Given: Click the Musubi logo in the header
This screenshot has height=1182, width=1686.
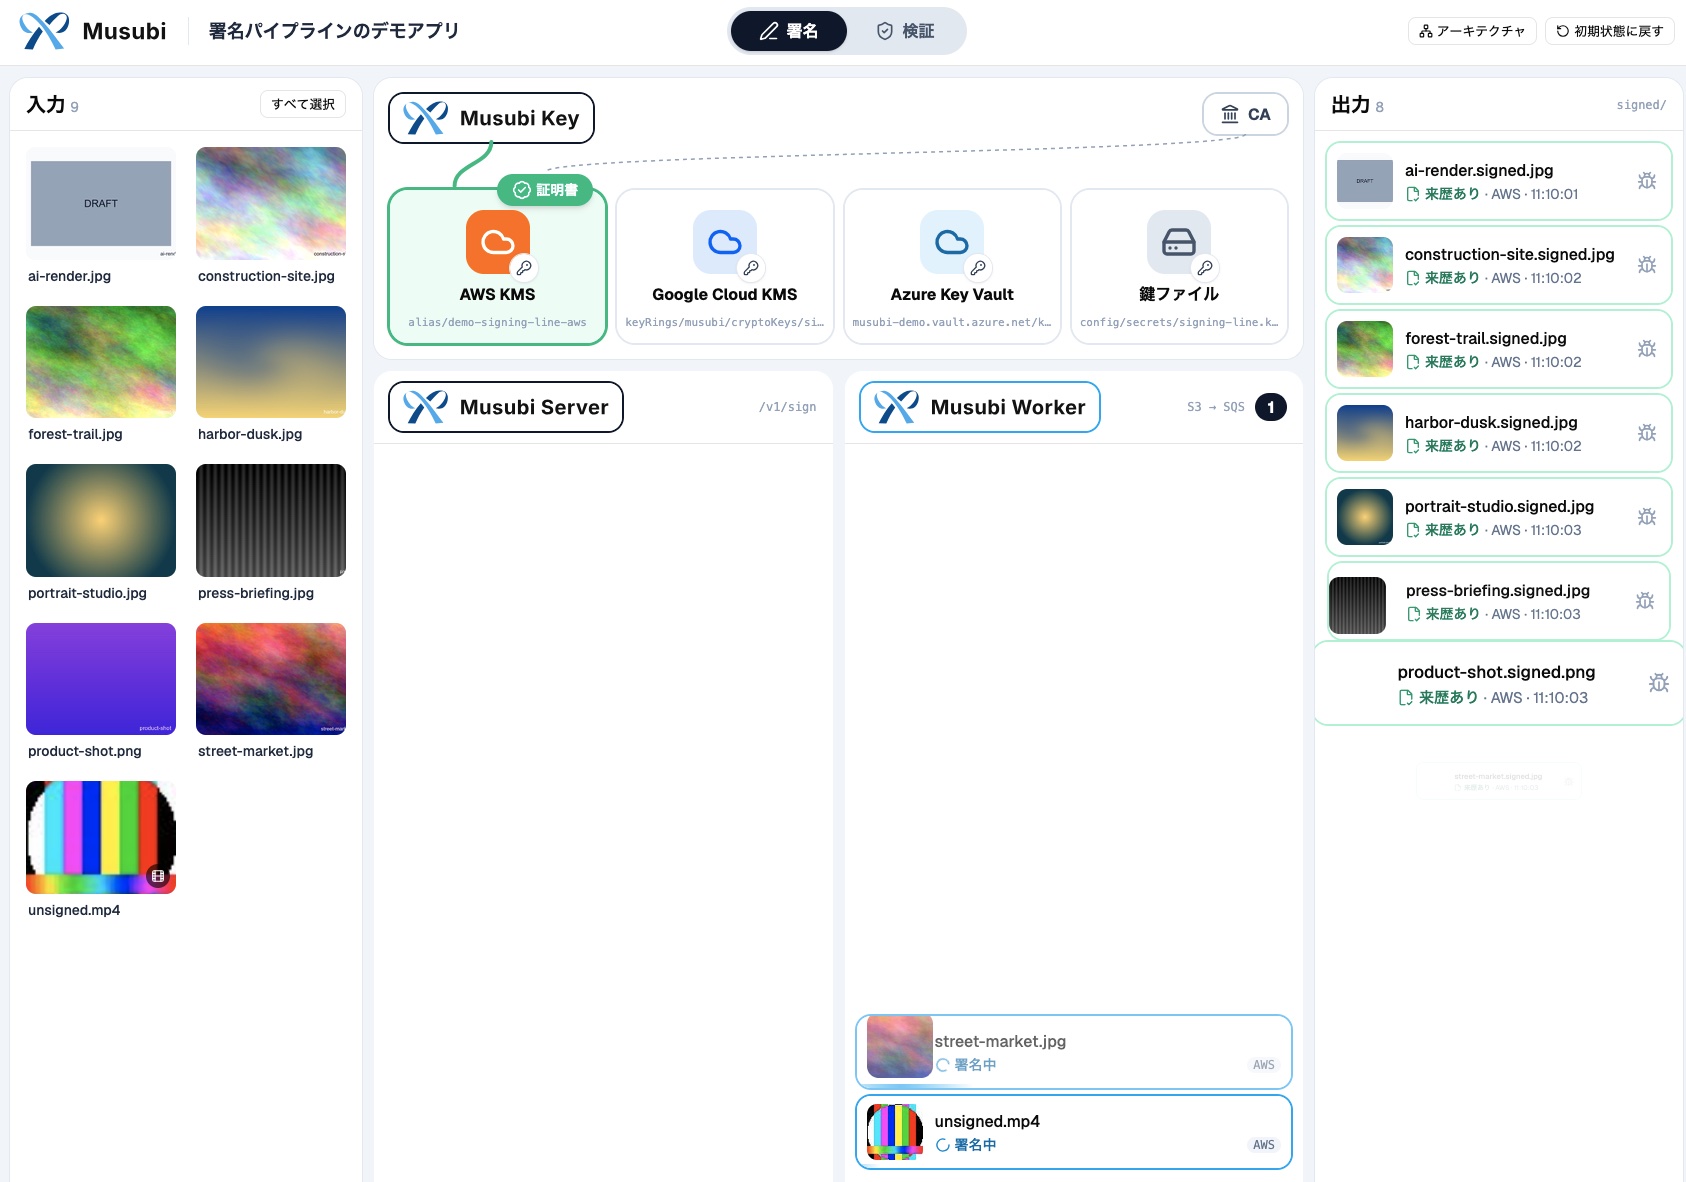Looking at the screenshot, I should coord(45,31).
